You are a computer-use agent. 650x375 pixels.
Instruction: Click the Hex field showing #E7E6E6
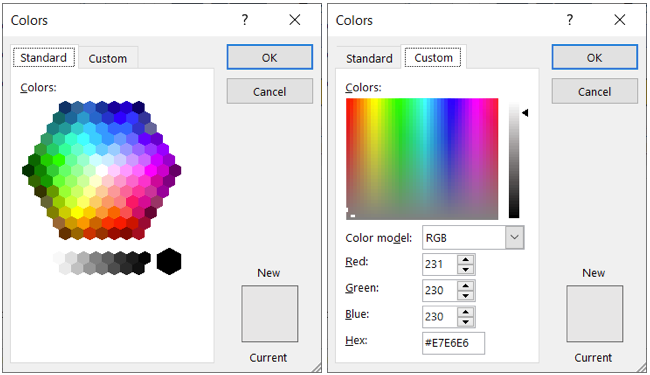(x=454, y=343)
